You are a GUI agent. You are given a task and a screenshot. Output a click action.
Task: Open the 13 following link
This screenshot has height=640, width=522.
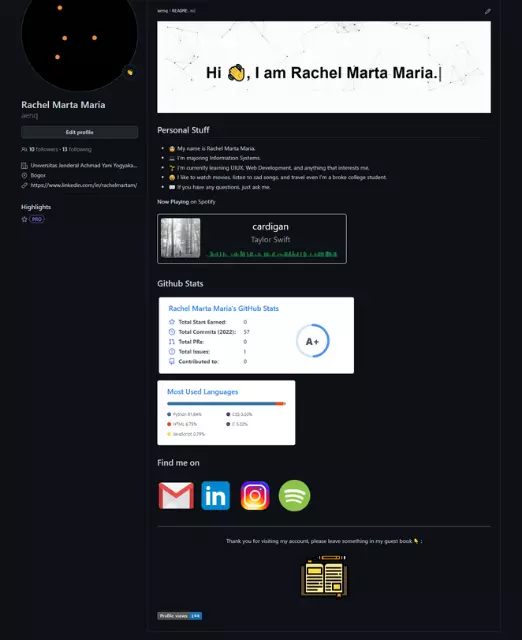coord(77,149)
